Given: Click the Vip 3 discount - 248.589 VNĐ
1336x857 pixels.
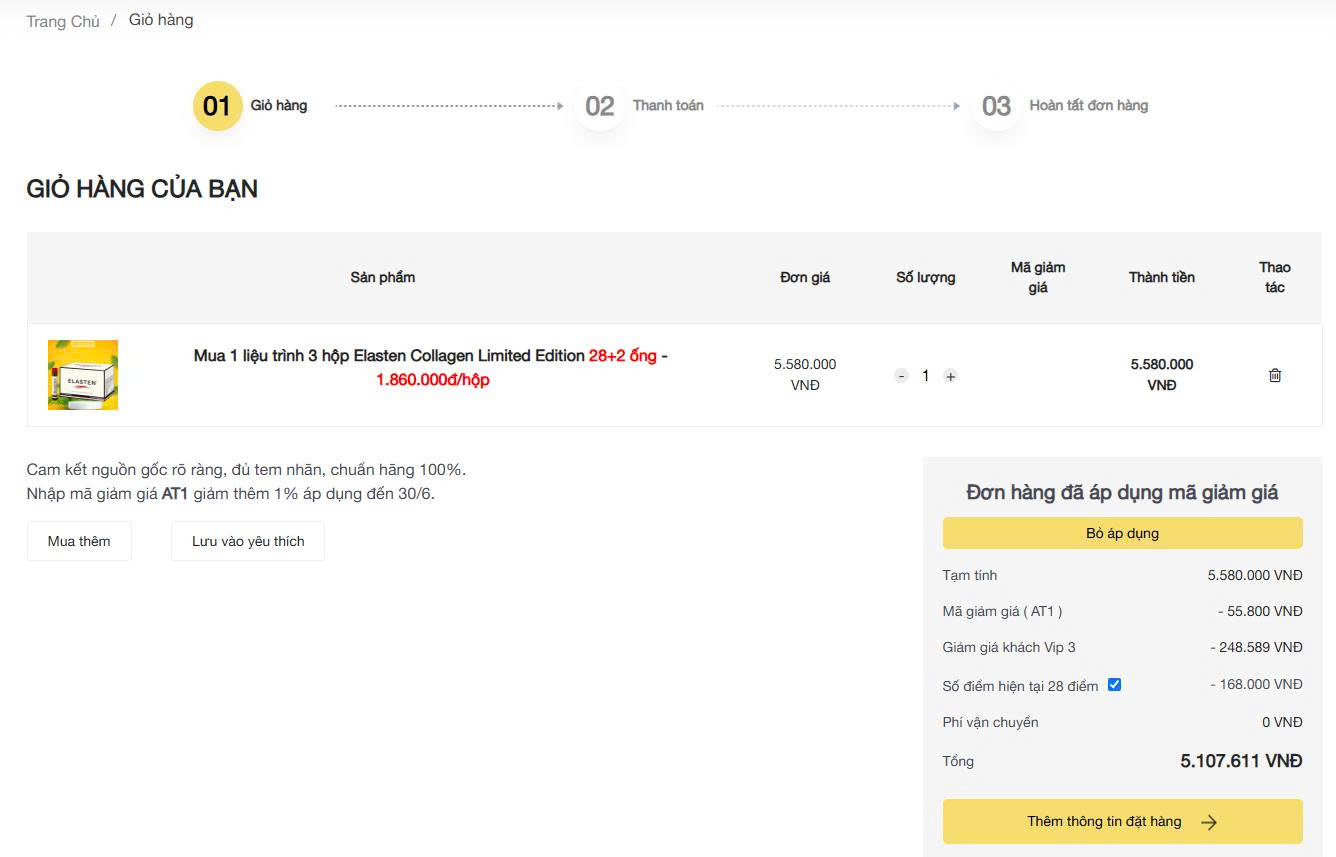Looking at the screenshot, I should point(1256,647).
